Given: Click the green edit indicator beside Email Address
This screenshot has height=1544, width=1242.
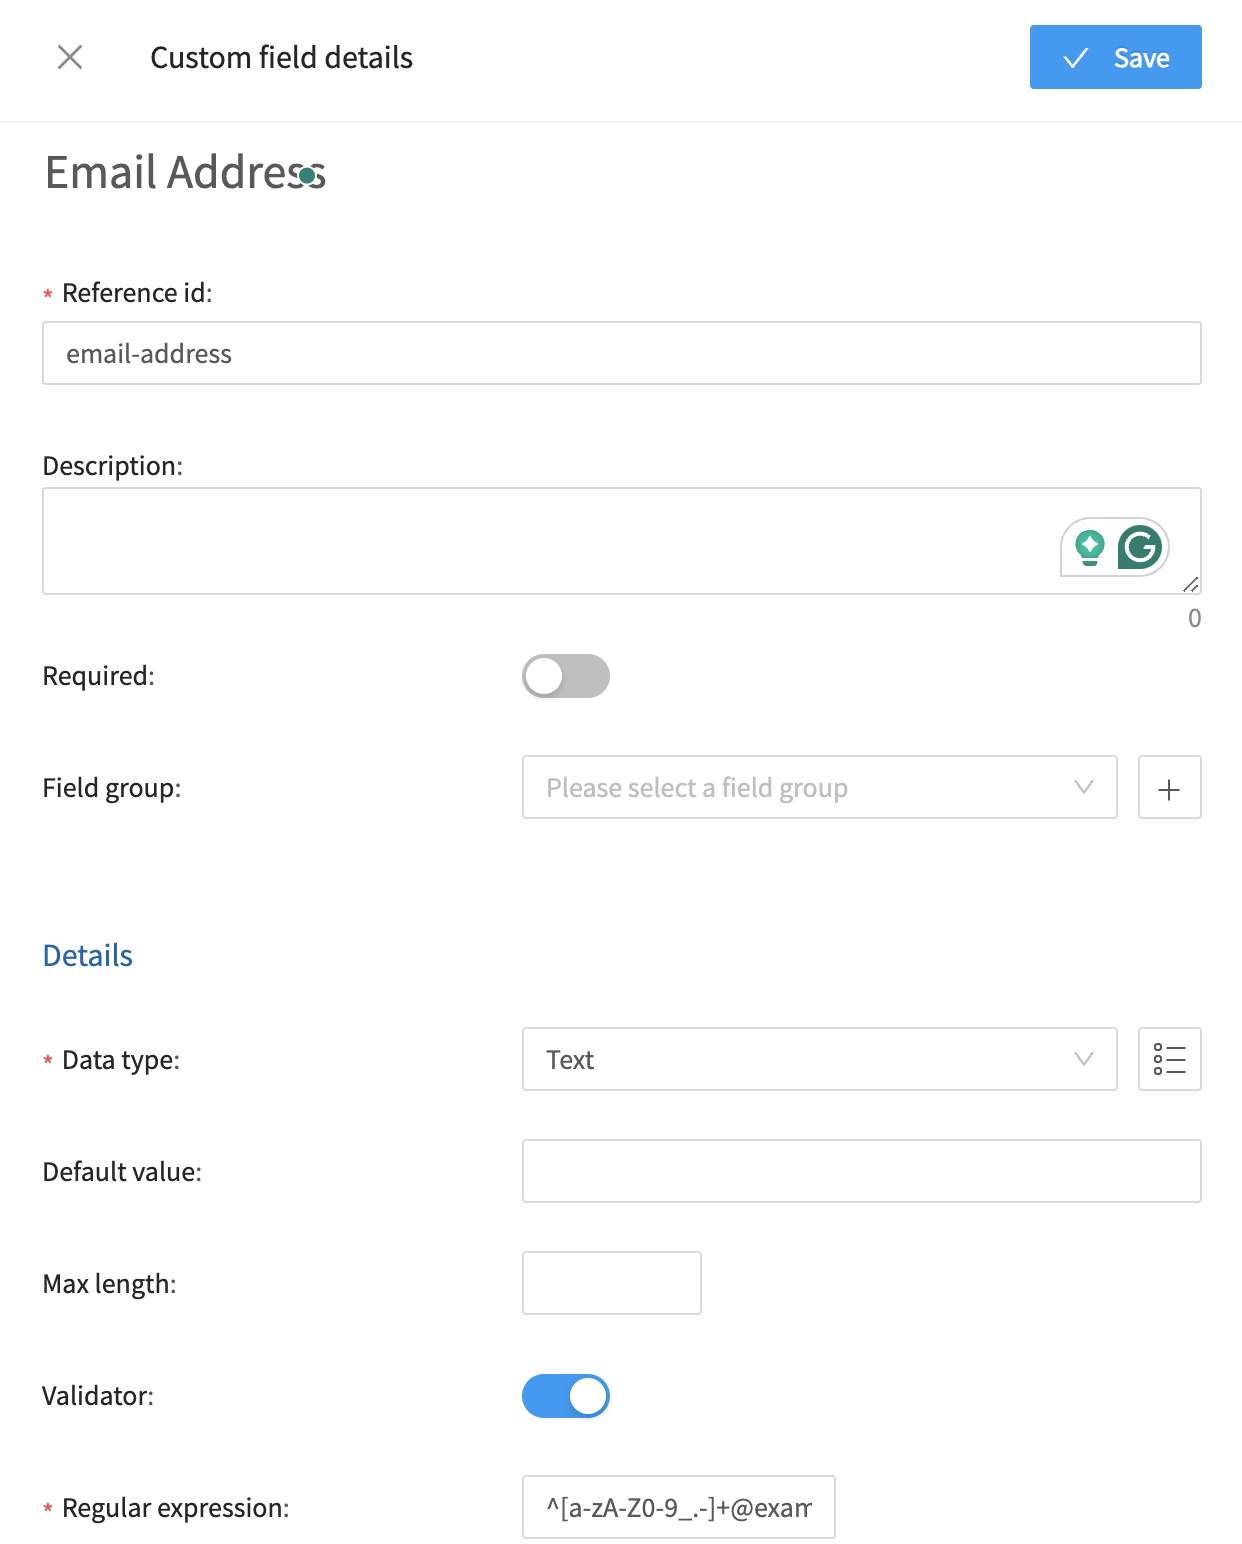Looking at the screenshot, I should point(306,176).
